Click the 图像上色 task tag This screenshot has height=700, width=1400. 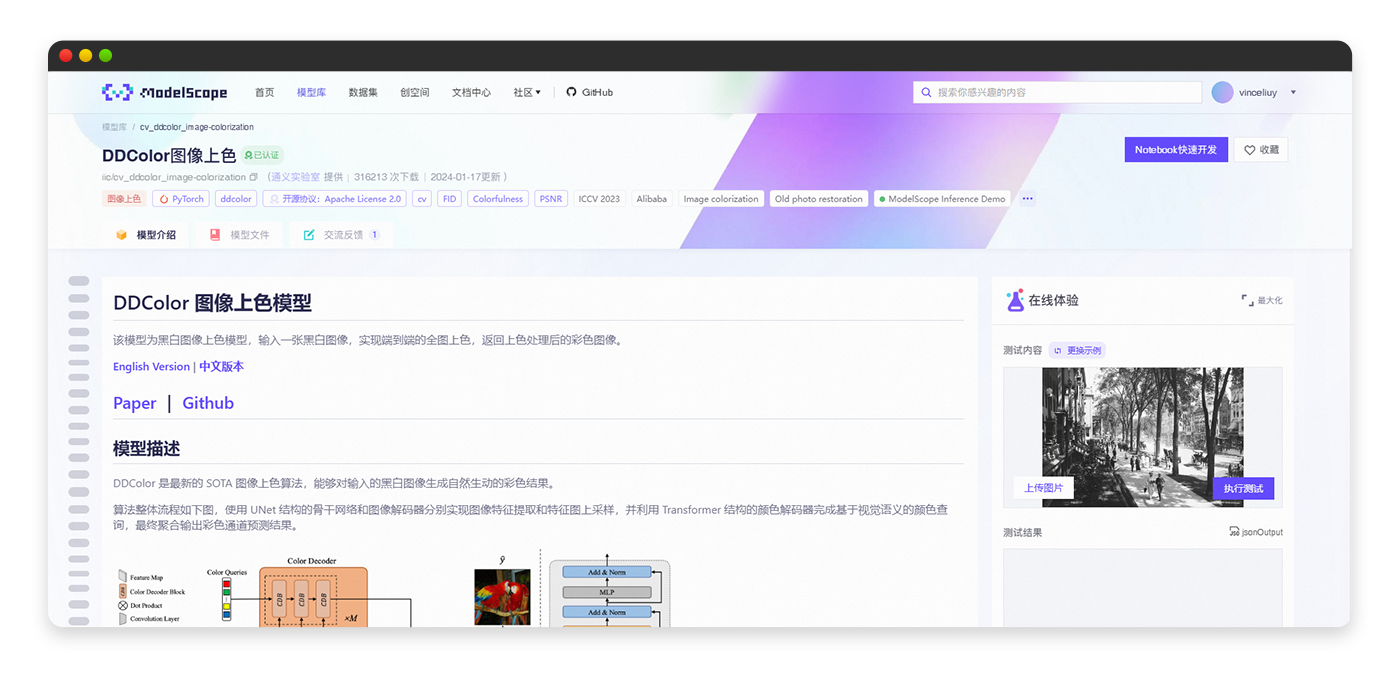pyautogui.click(x=124, y=199)
